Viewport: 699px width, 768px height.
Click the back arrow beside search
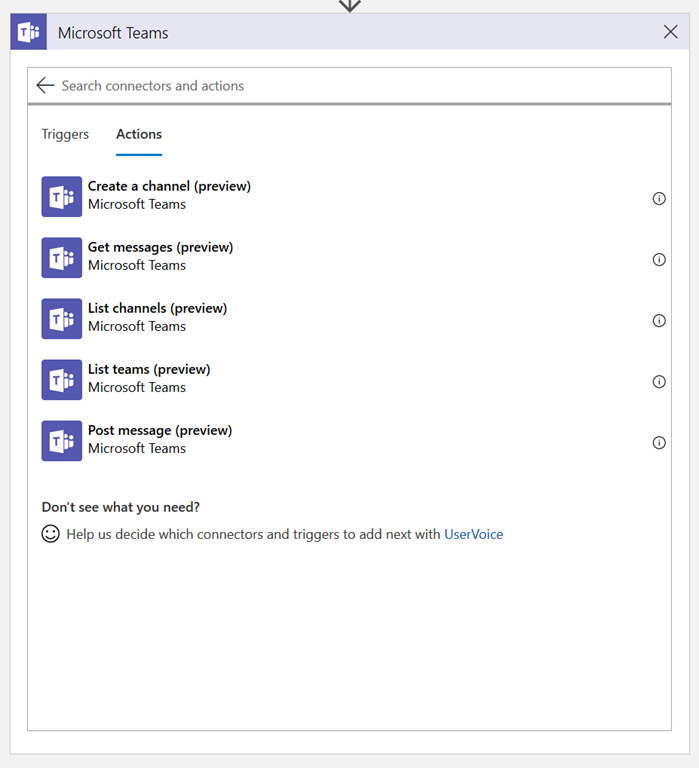tap(45, 85)
